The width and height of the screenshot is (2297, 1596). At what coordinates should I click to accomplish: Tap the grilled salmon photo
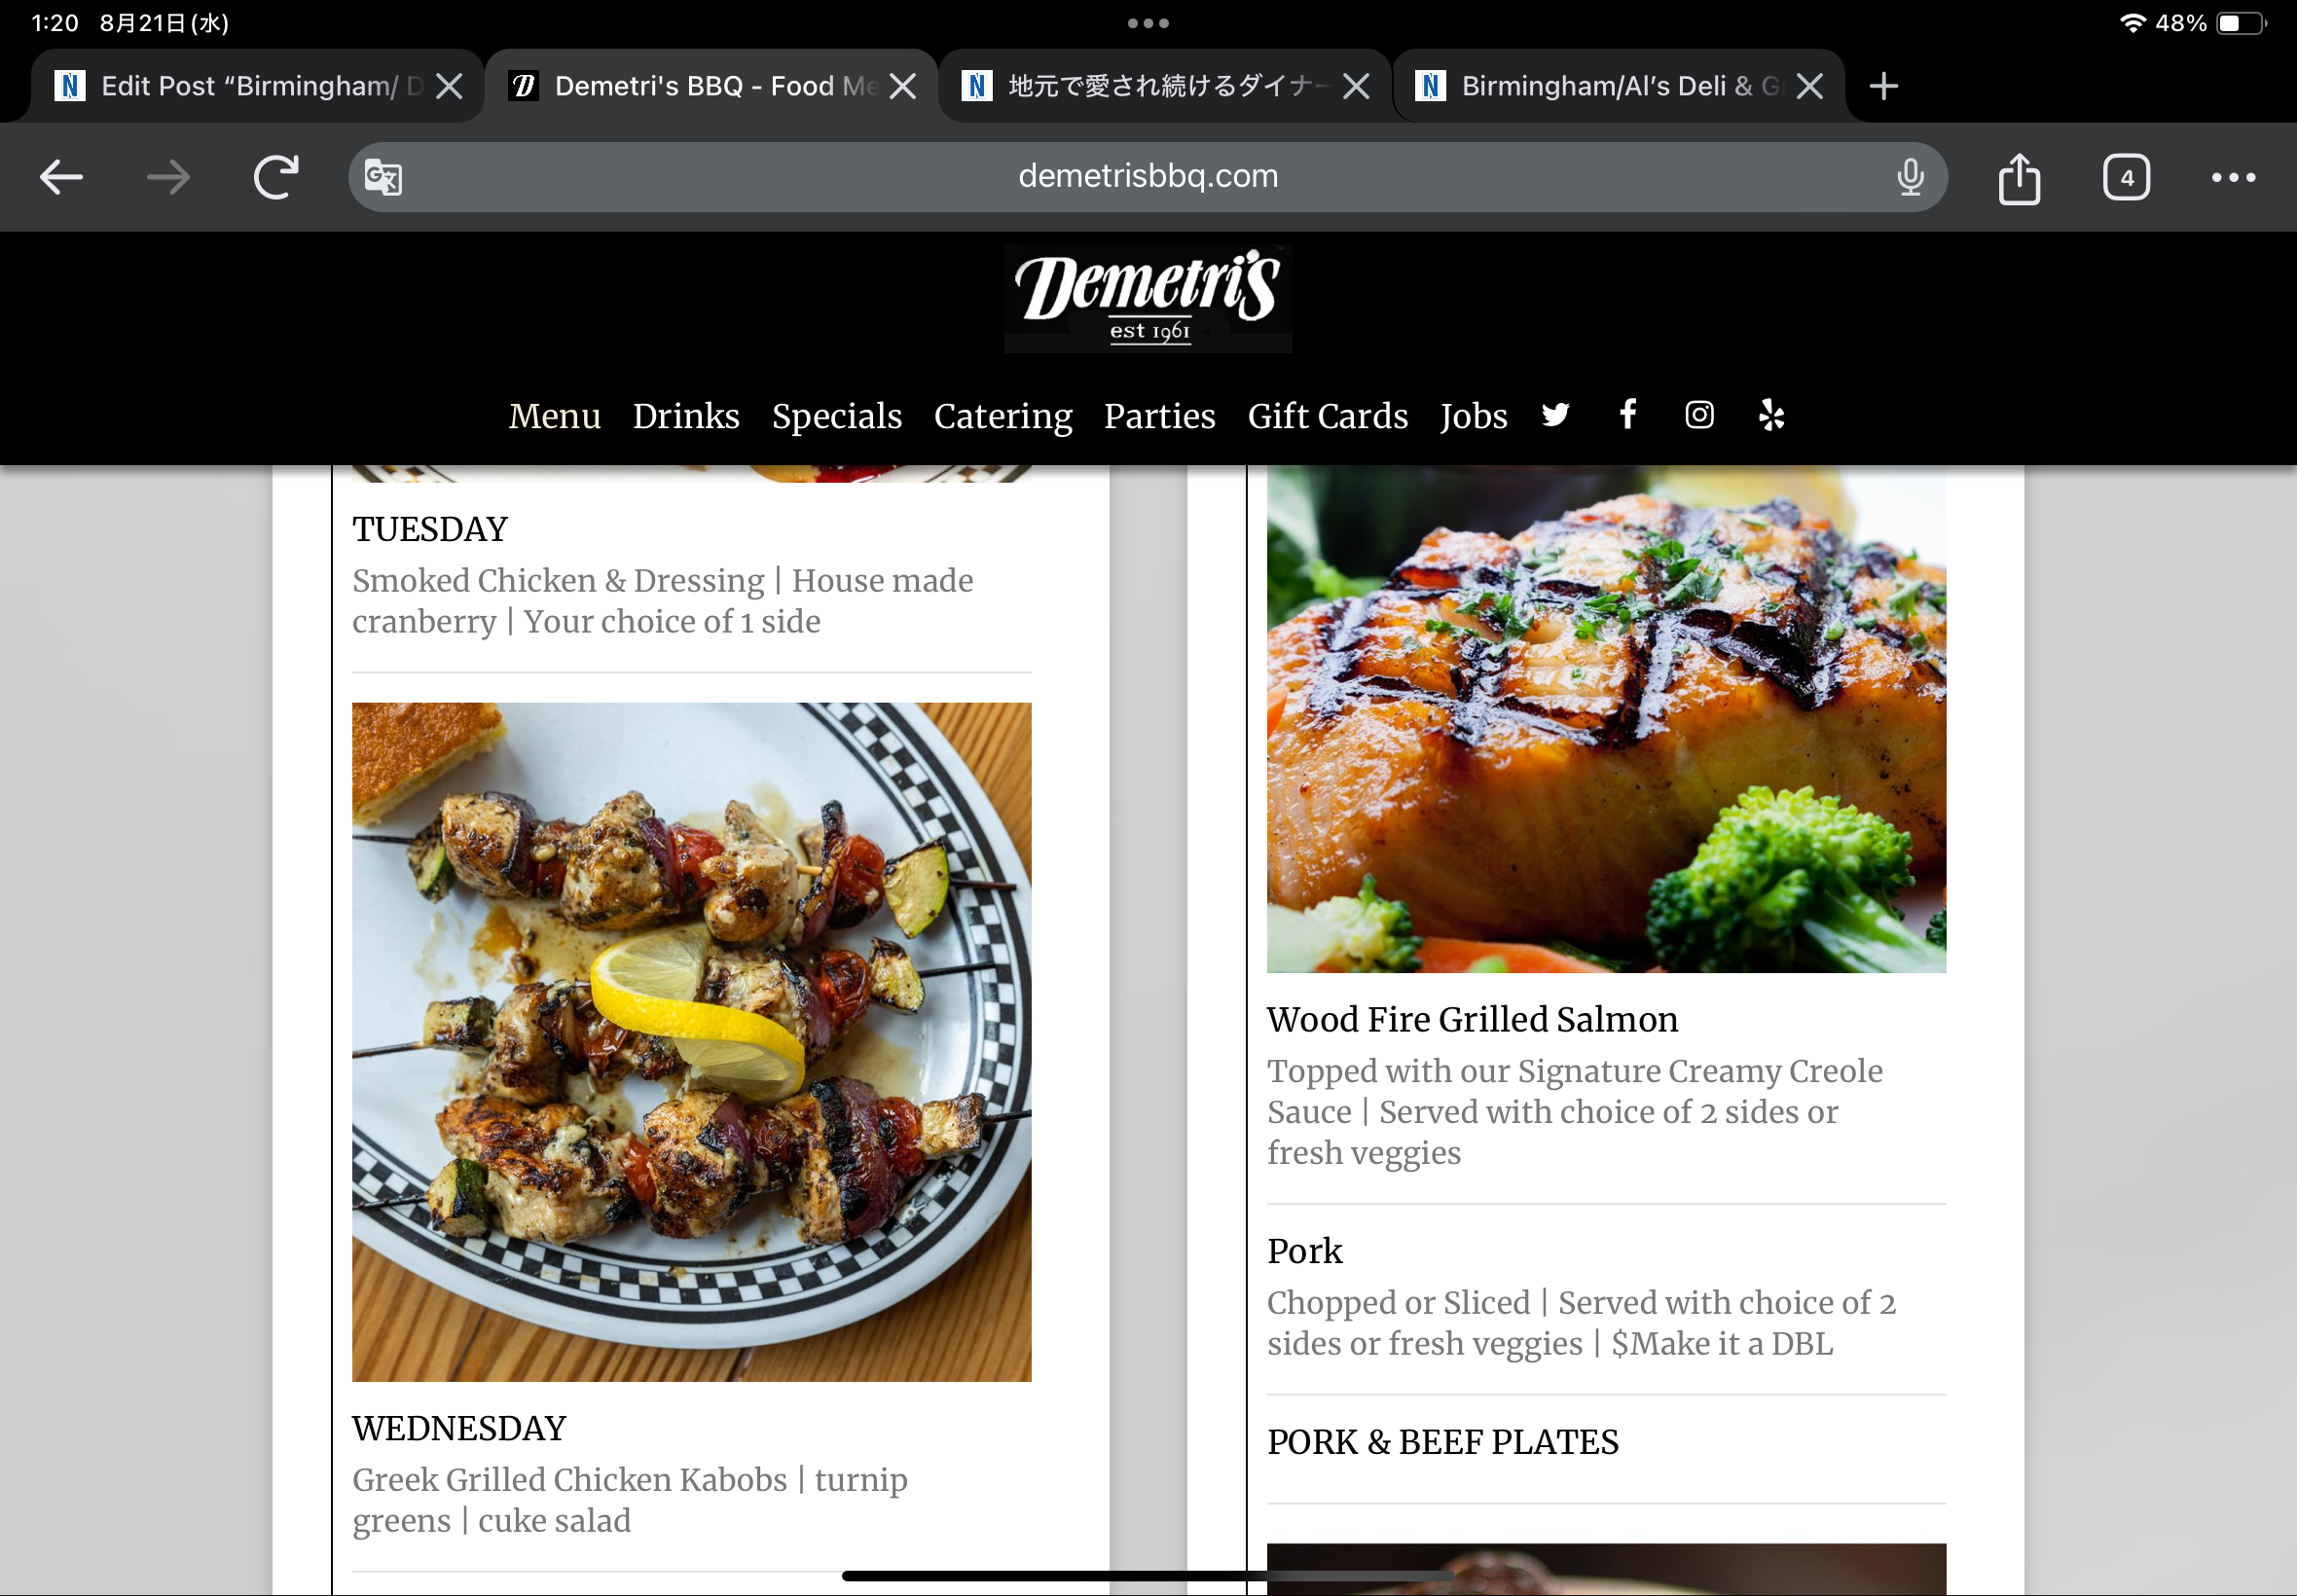[1606, 719]
